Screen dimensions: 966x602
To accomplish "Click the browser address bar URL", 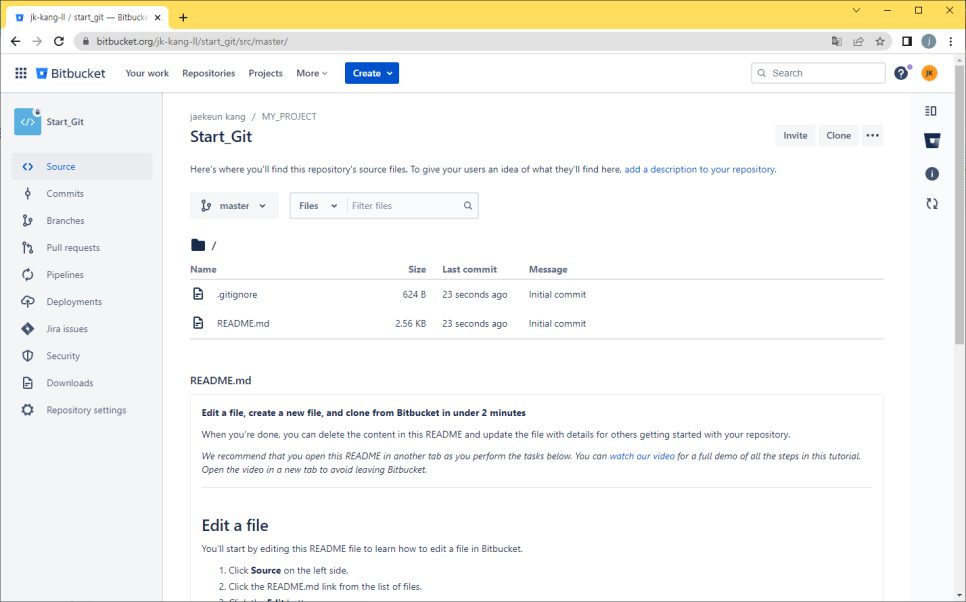I will 192,41.
